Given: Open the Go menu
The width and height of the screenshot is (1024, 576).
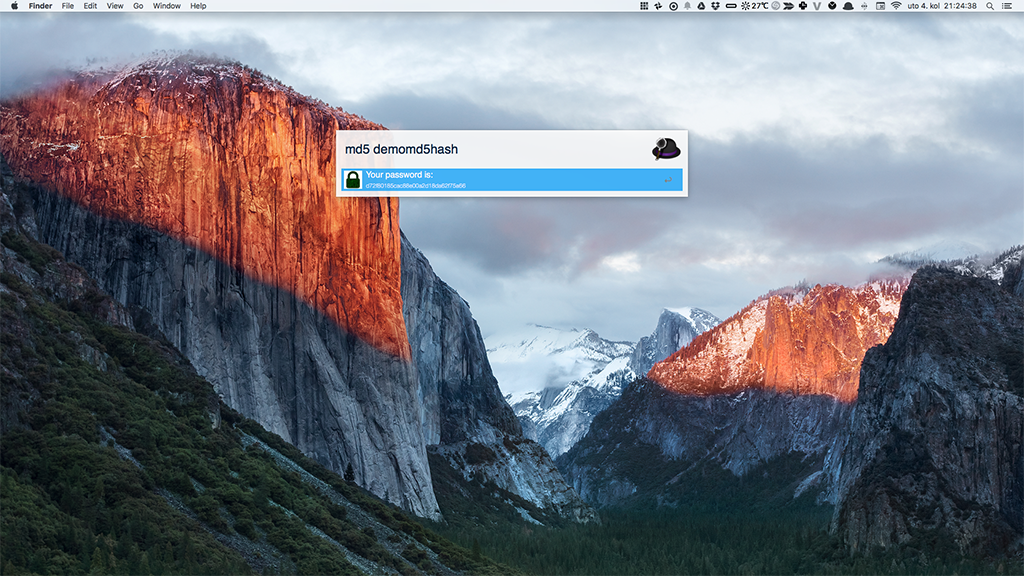Looking at the screenshot, I should coord(138,6).
